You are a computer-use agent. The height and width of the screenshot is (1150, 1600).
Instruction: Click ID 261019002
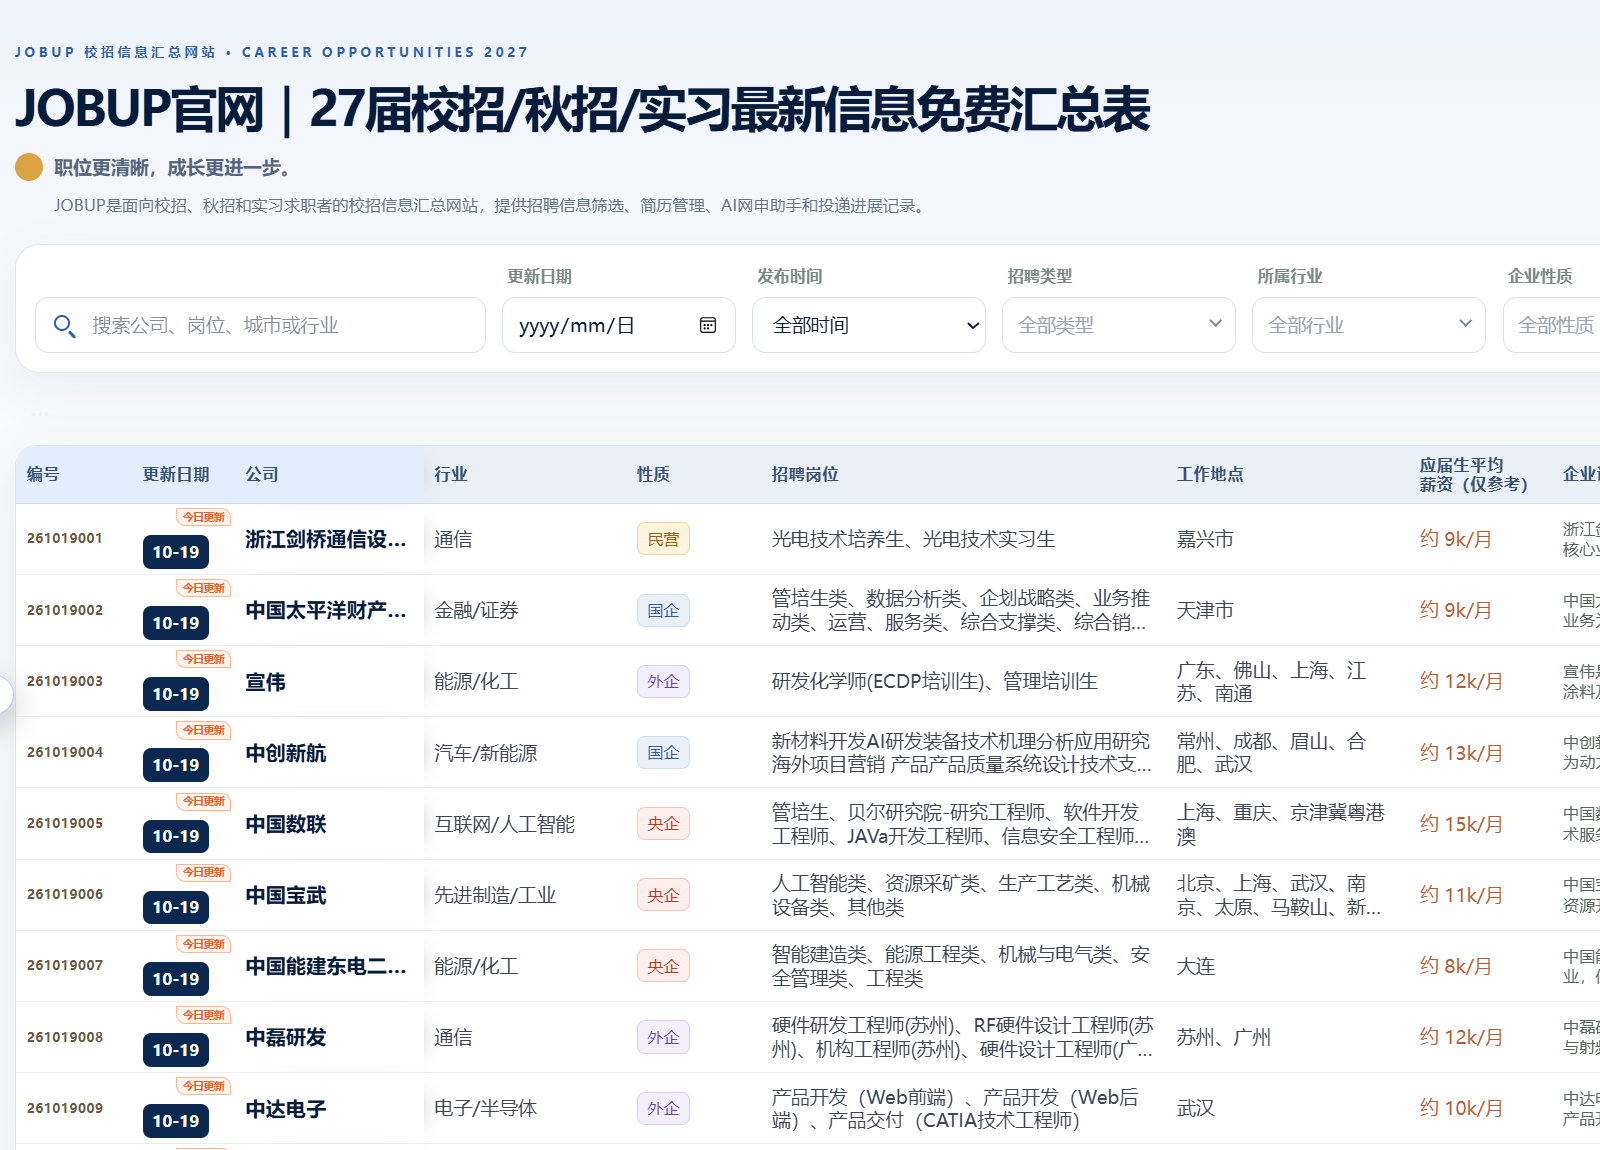[65, 610]
